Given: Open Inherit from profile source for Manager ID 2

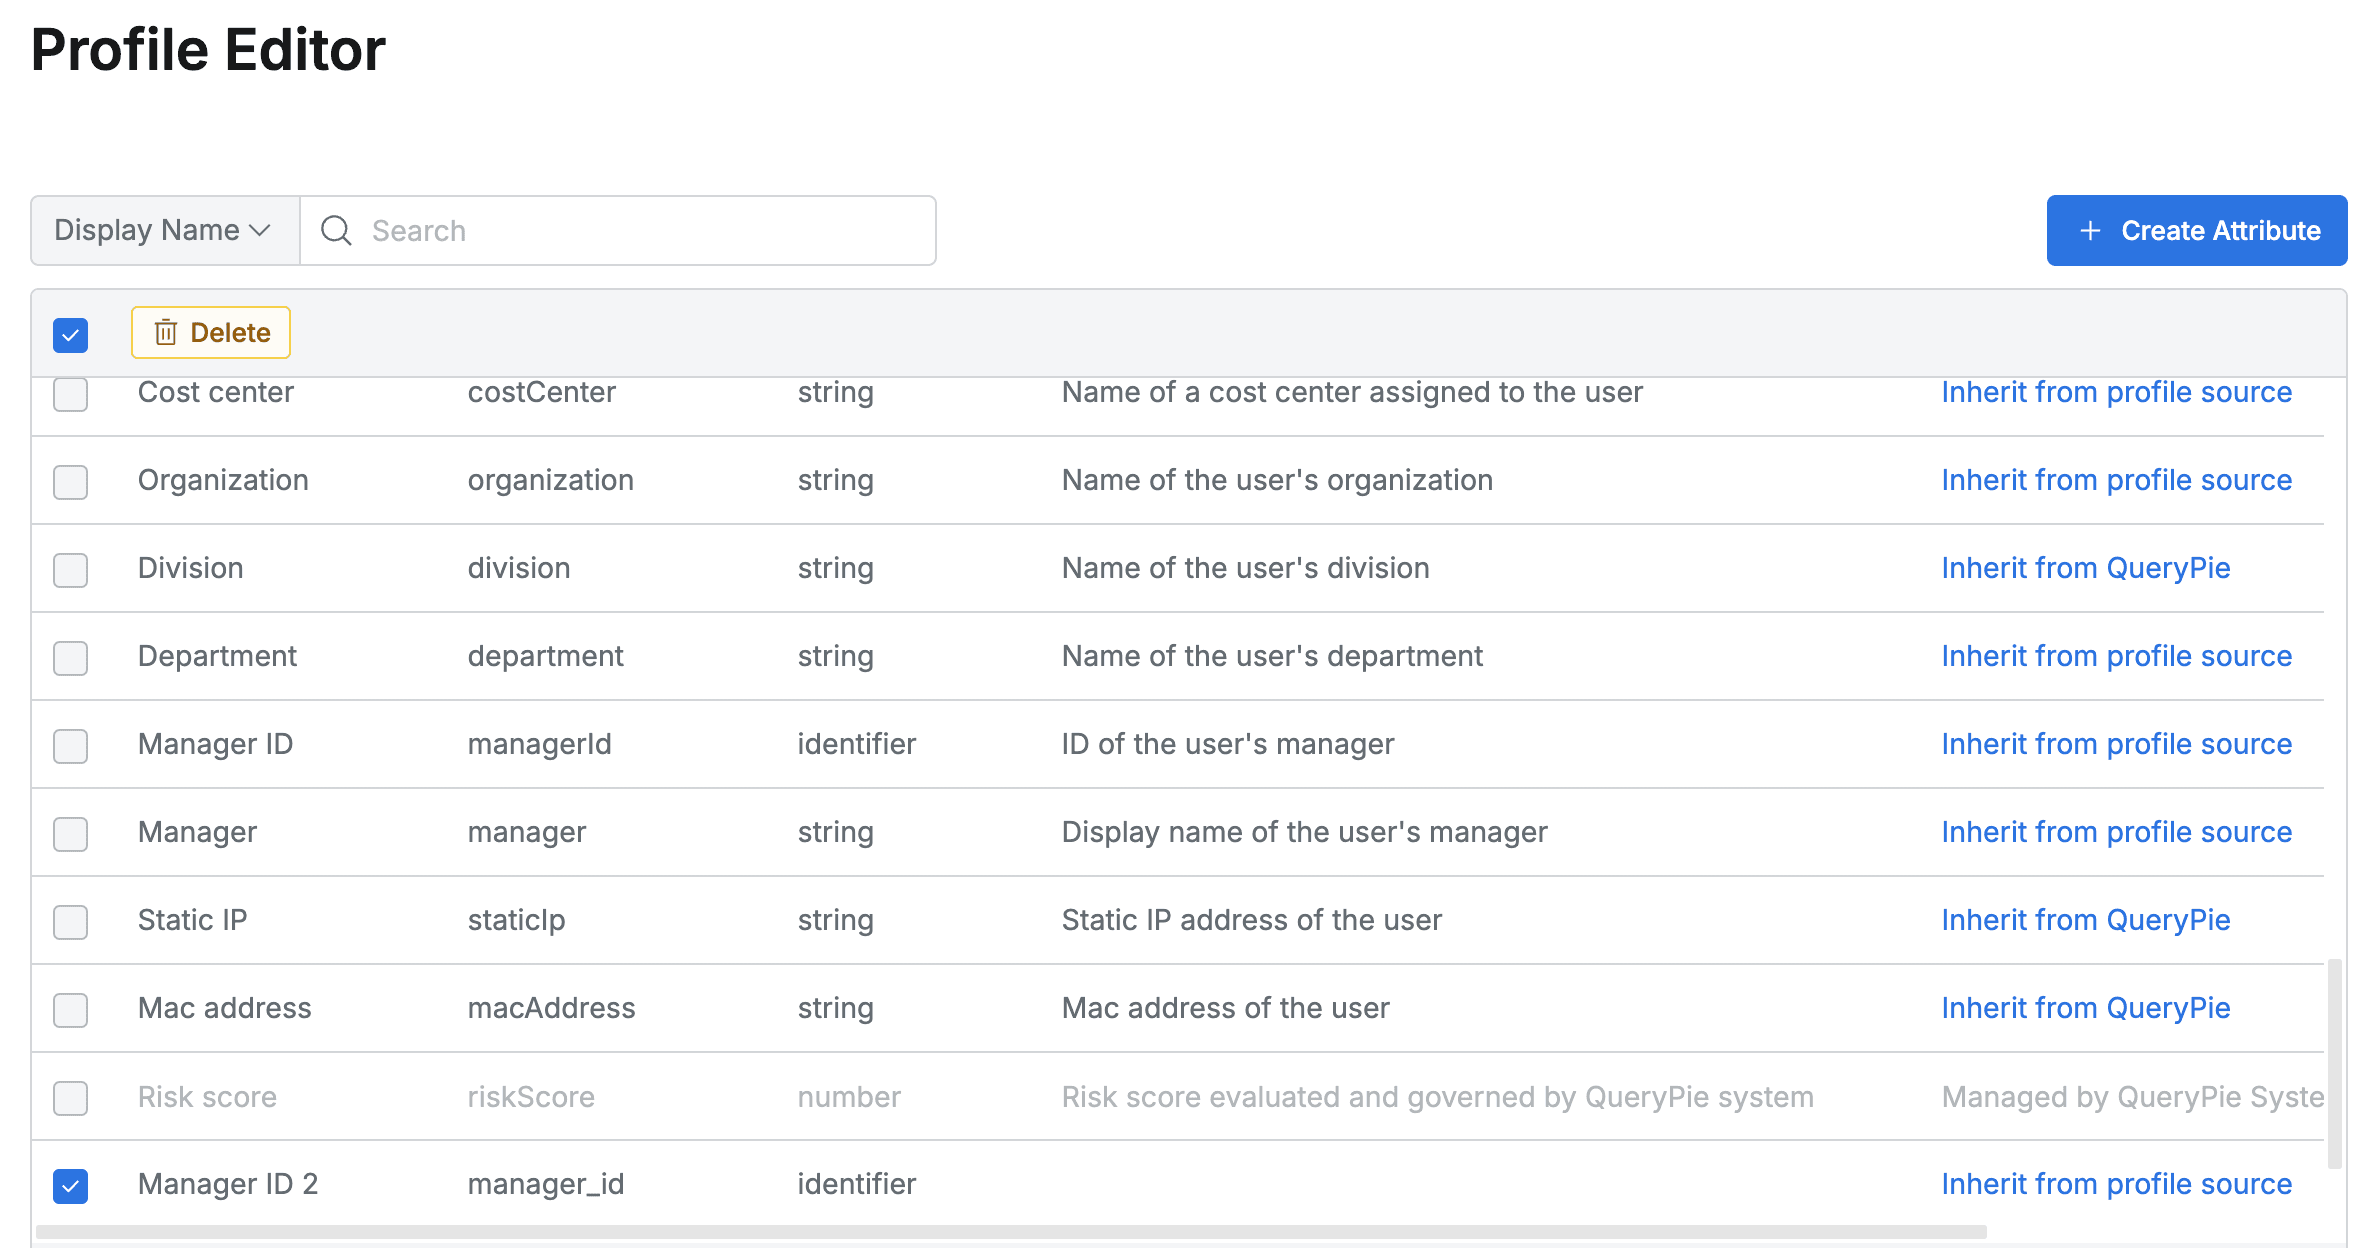Looking at the screenshot, I should point(2116,1184).
